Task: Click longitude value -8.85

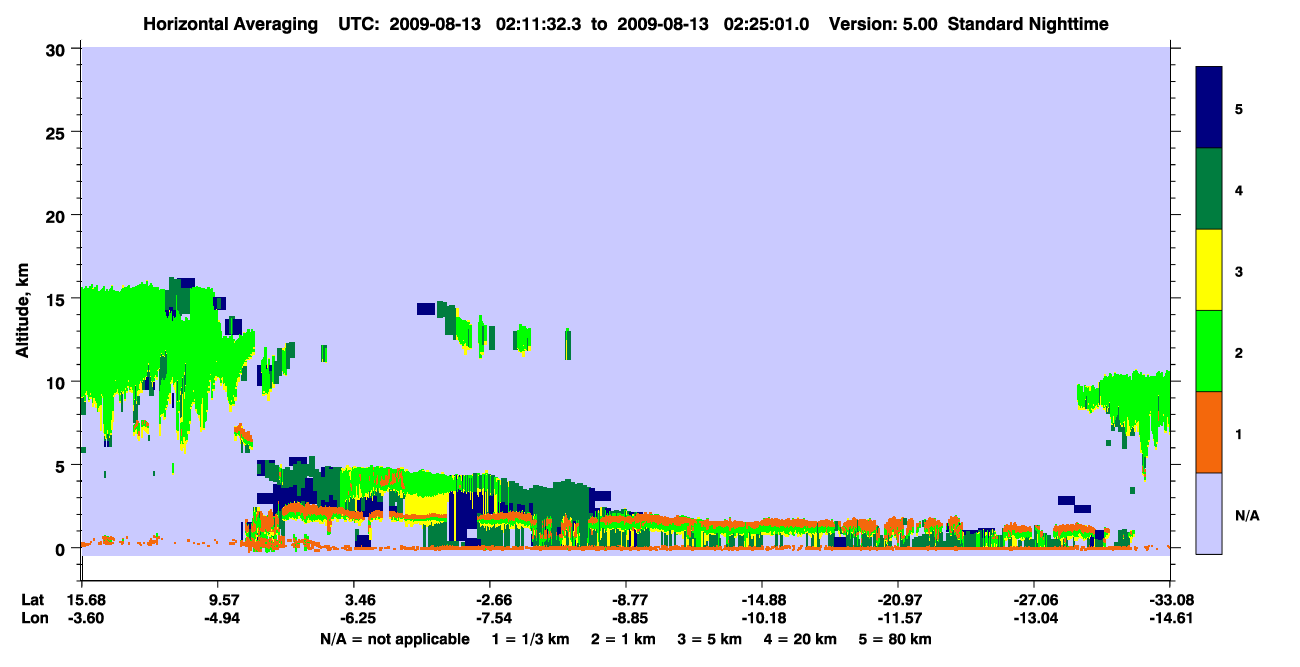Action: click(x=626, y=618)
